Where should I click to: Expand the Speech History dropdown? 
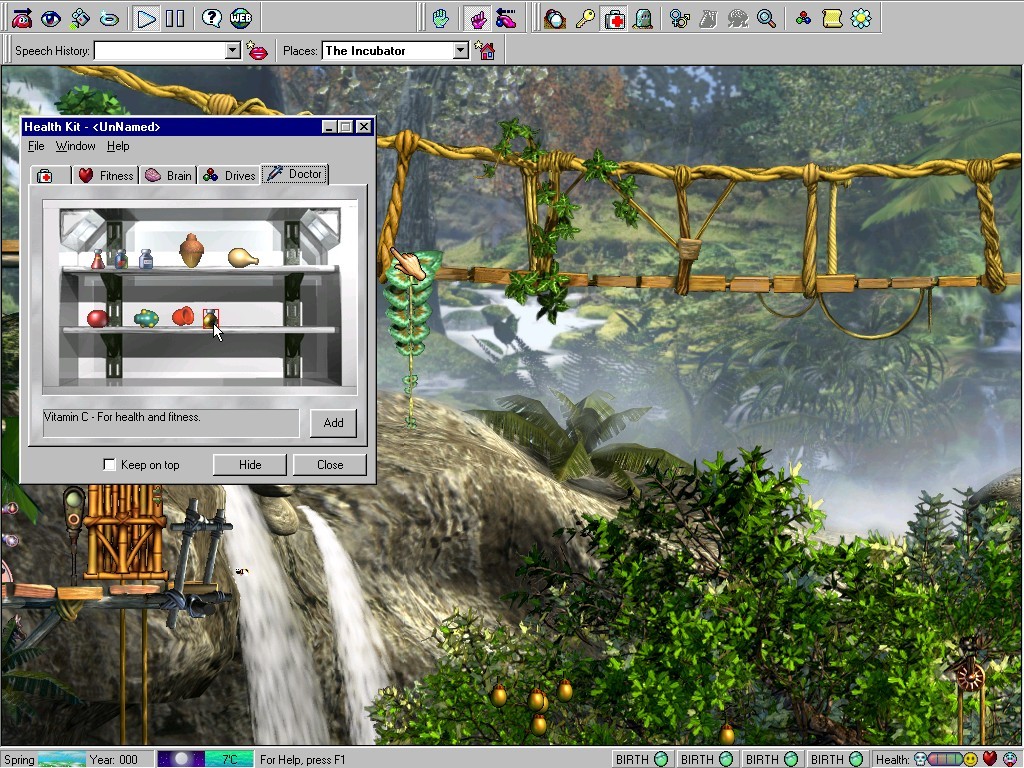232,51
